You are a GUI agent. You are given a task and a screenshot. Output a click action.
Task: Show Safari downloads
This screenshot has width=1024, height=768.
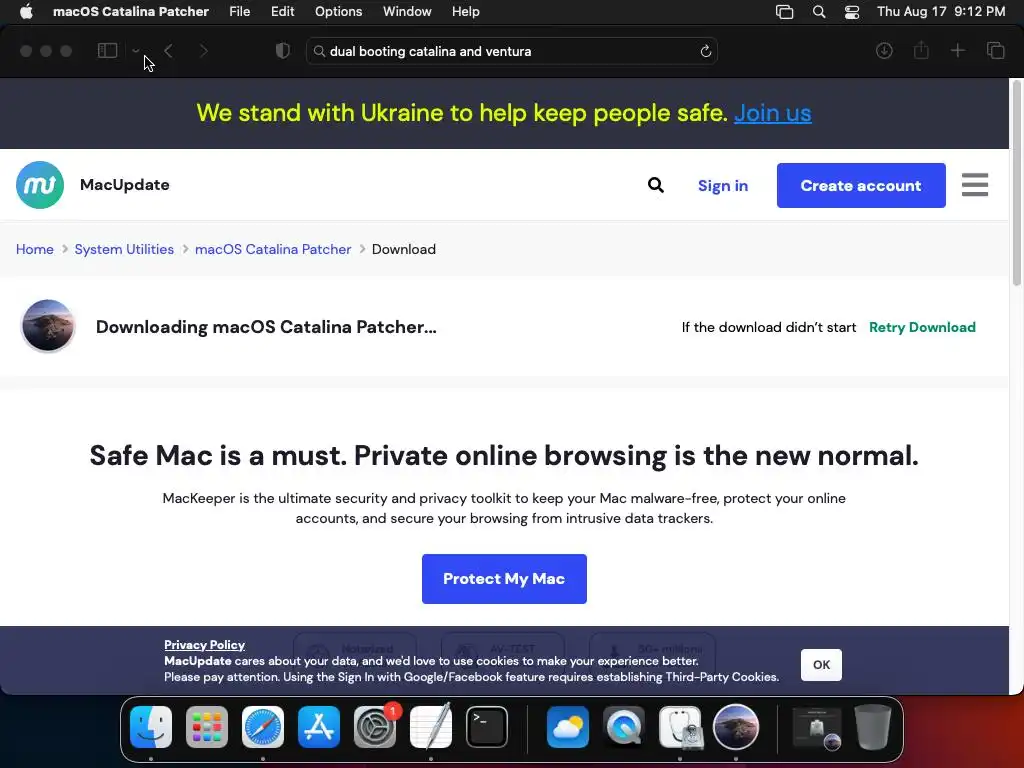[x=884, y=51]
